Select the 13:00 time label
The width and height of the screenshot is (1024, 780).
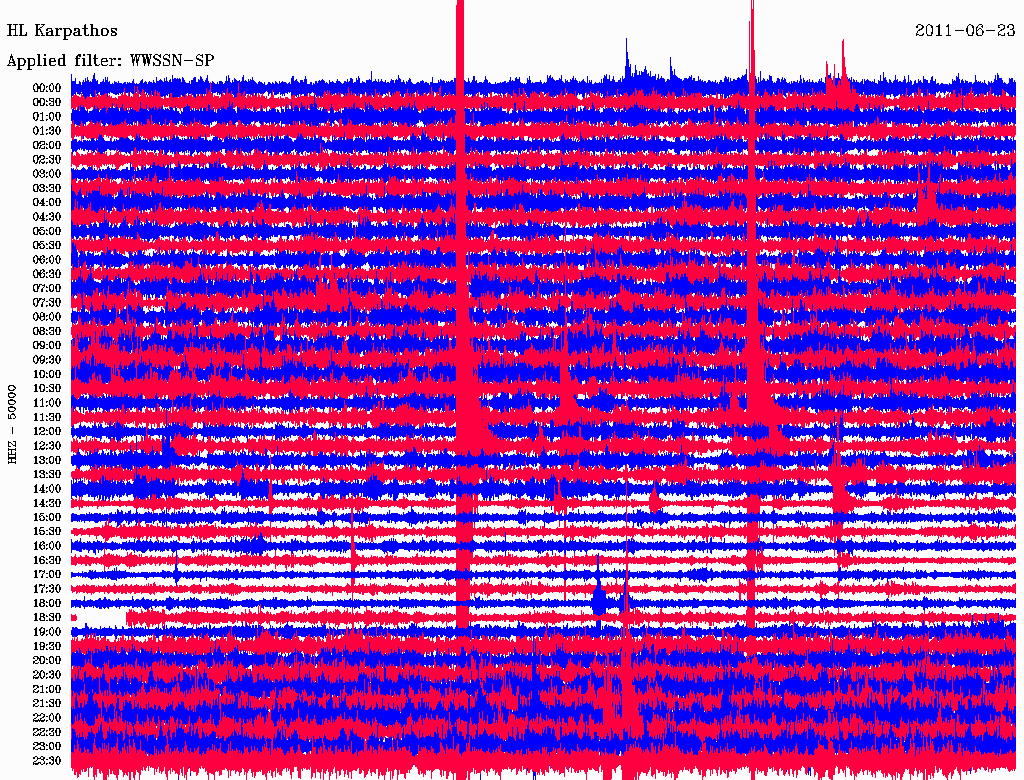[x=47, y=460]
